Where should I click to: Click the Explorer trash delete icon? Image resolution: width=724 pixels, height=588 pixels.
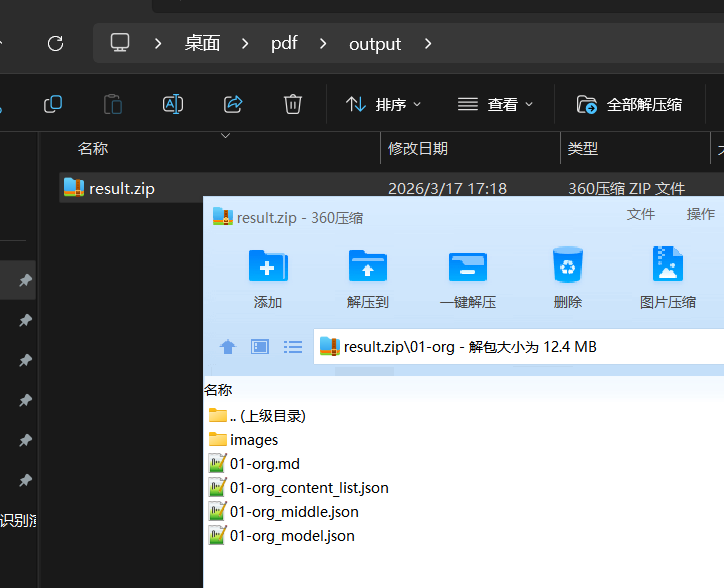click(293, 104)
